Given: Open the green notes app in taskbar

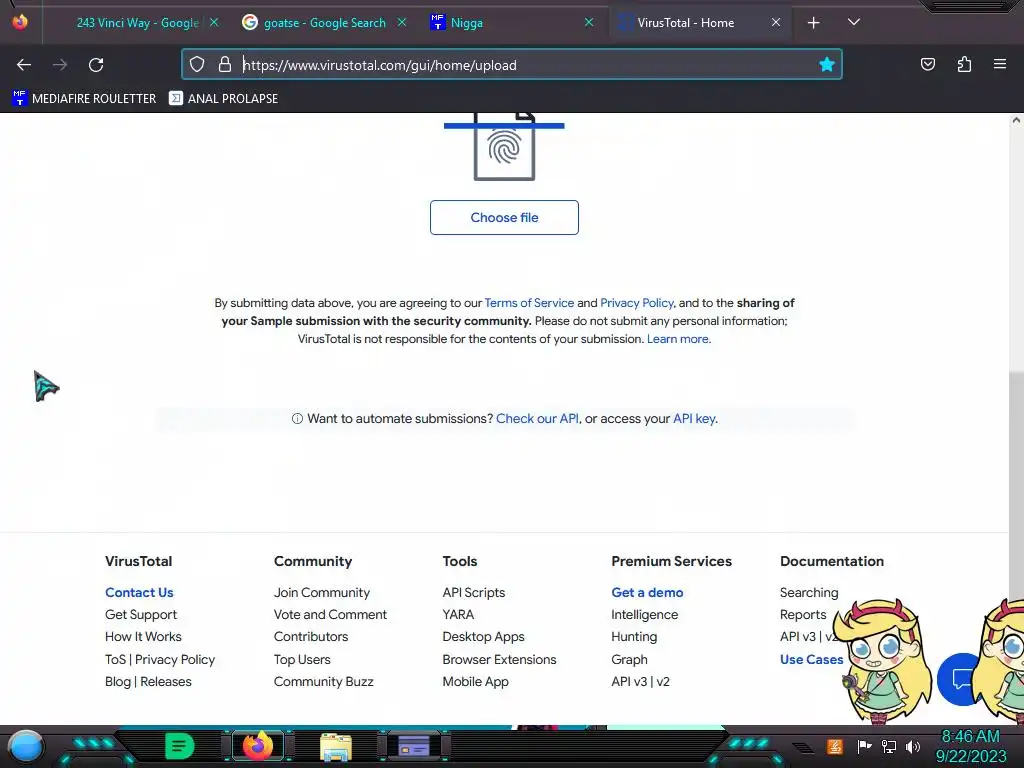Looking at the screenshot, I should click(x=180, y=746).
